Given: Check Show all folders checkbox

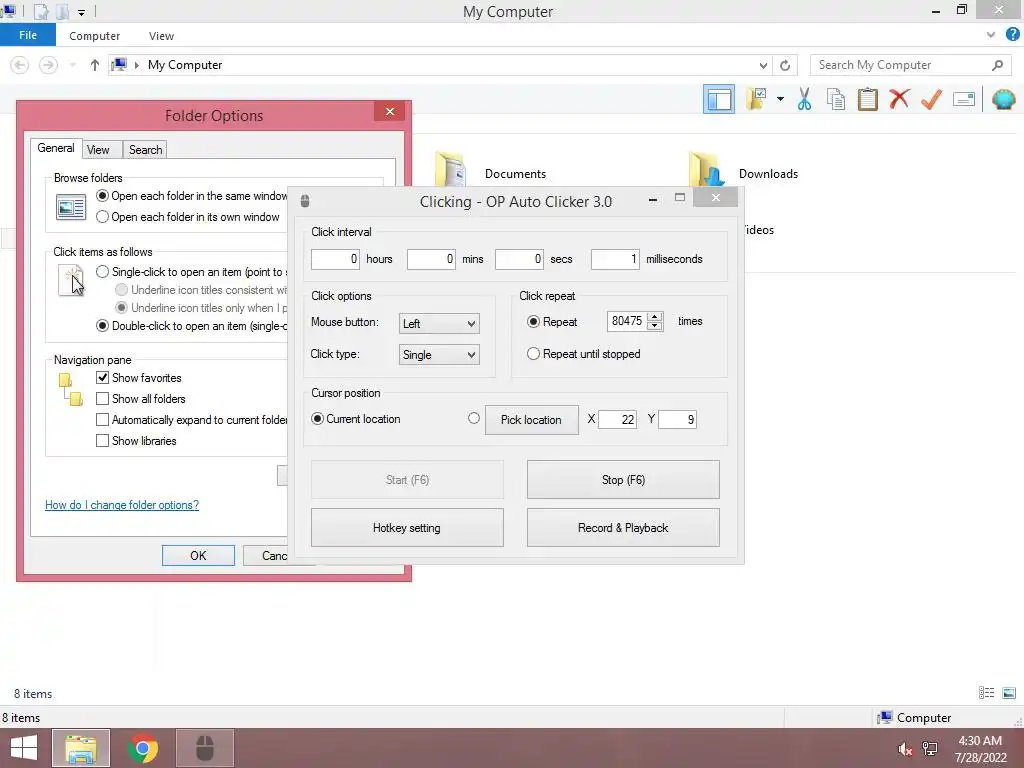Looking at the screenshot, I should click(x=102, y=398).
